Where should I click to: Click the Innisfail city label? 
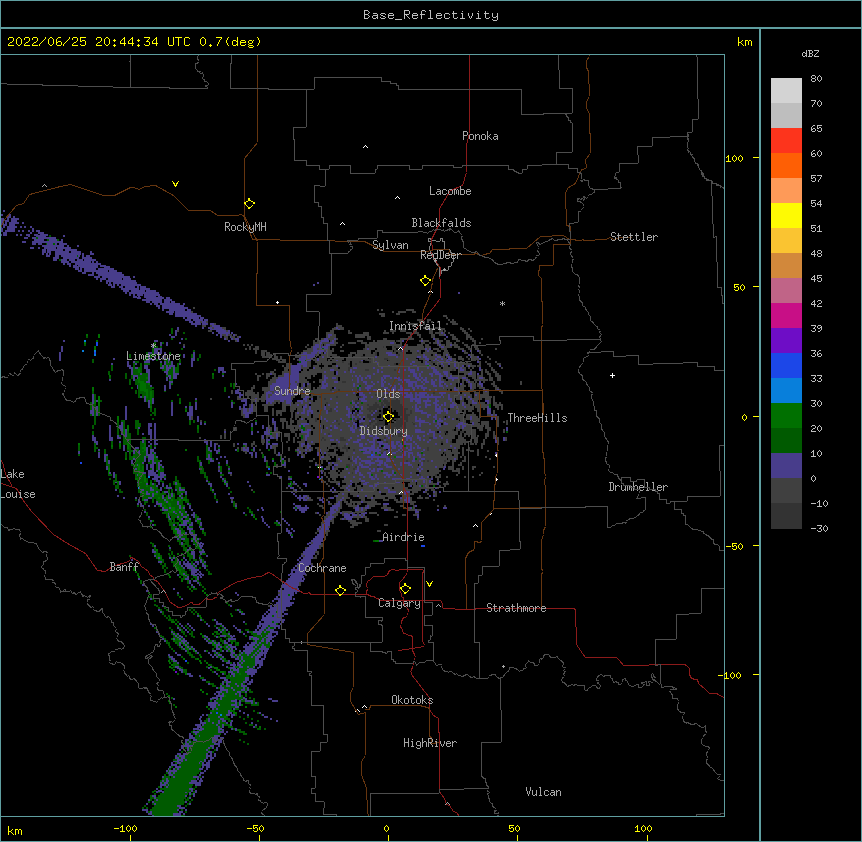tap(415, 326)
